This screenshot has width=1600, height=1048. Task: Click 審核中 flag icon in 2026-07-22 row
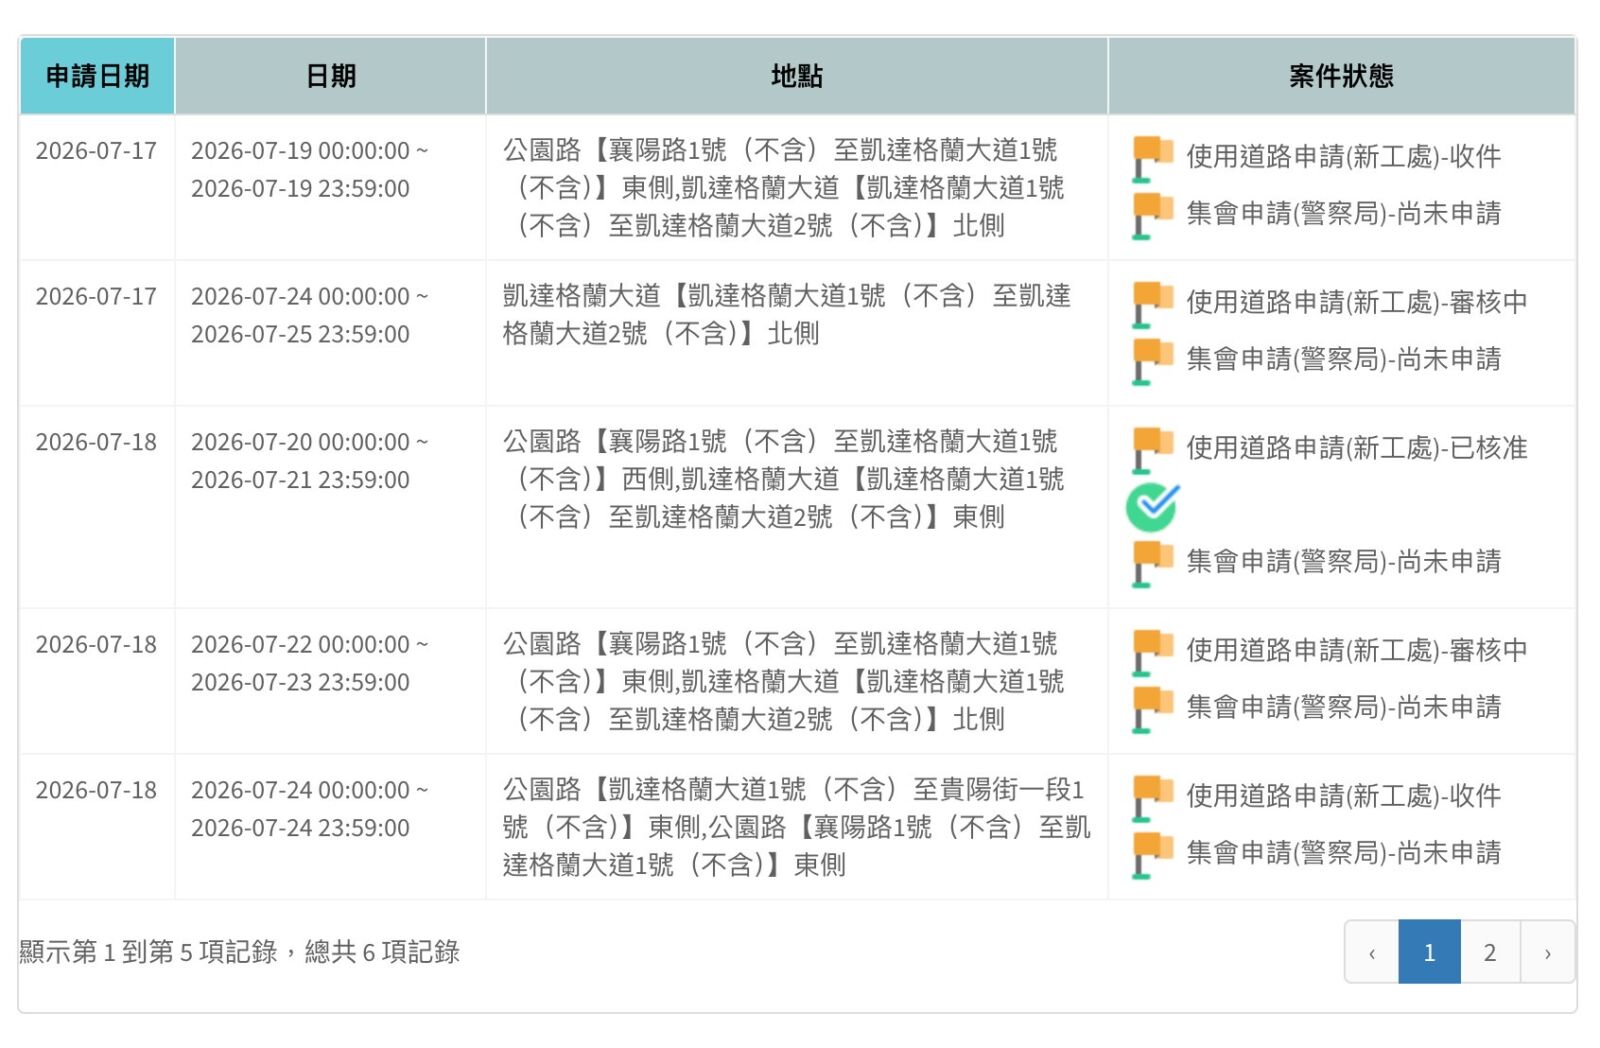point(1152,652)
